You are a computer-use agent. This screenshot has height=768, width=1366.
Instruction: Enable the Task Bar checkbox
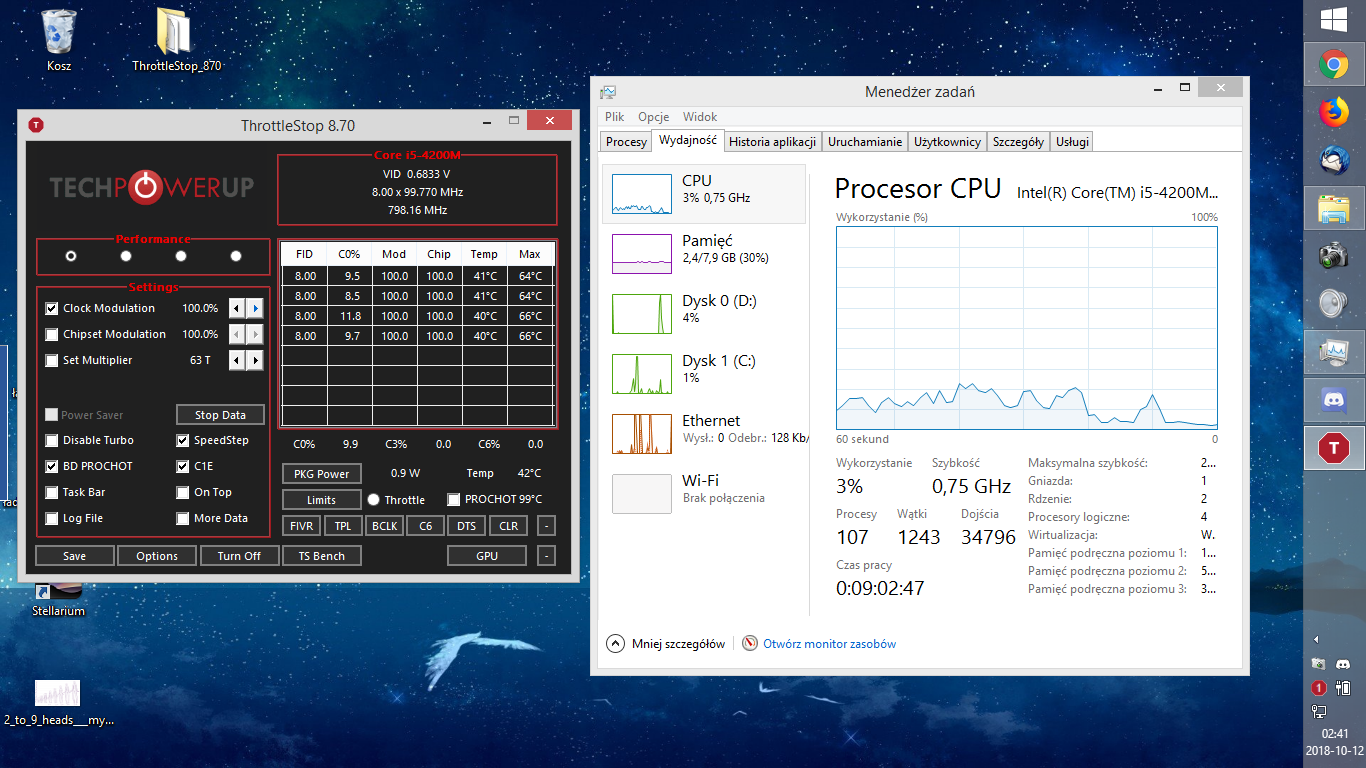click(x=52, y=492)
